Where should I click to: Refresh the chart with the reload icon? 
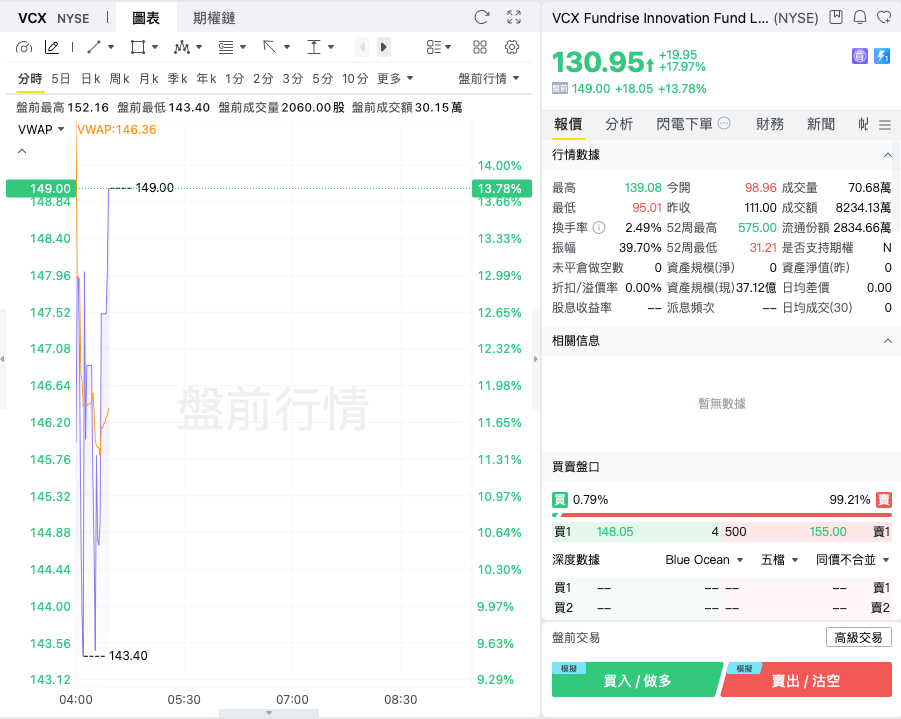(x=481, y=17)
